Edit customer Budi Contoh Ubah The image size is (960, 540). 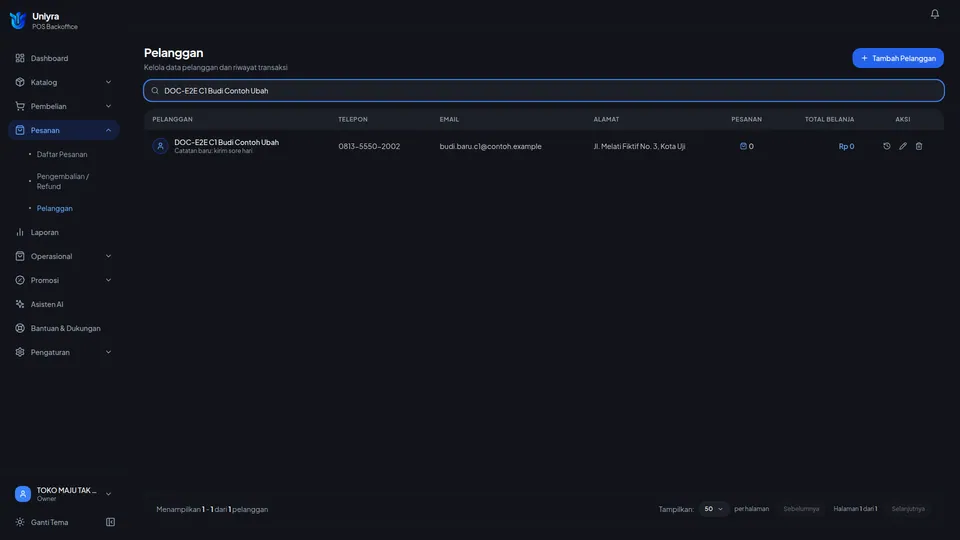click(x=902, y=146)
